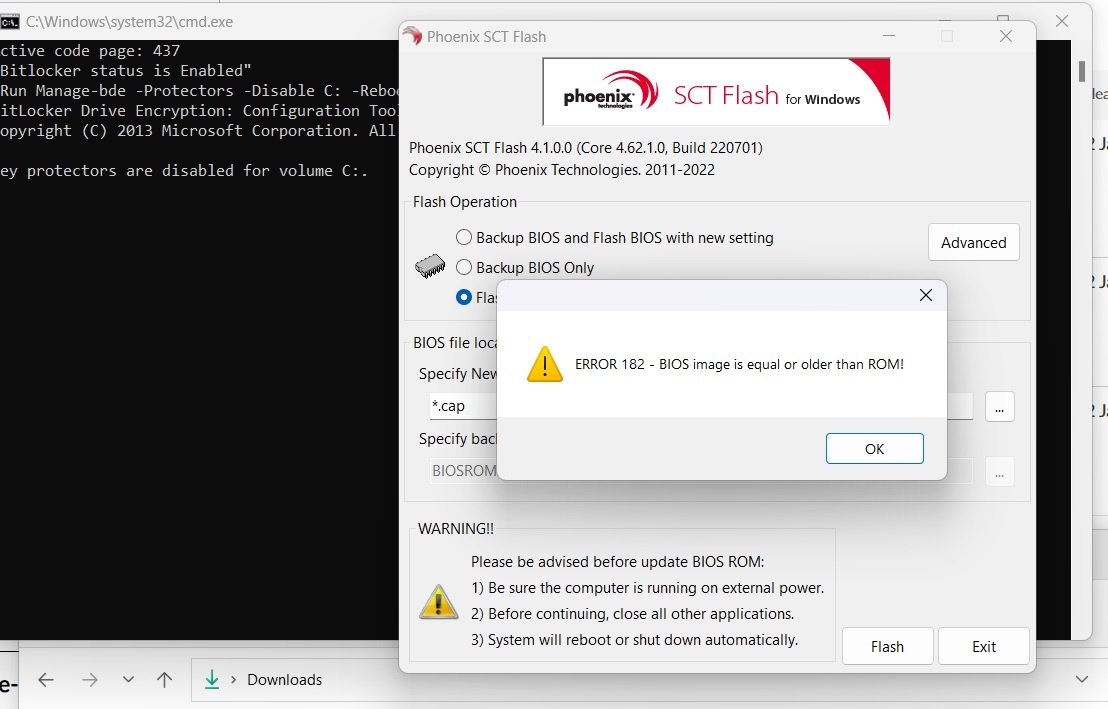Click the ERROR 182 message text
Image resolution: width=1108 pixels, height=709 pixels.
(x=739, y=364)
